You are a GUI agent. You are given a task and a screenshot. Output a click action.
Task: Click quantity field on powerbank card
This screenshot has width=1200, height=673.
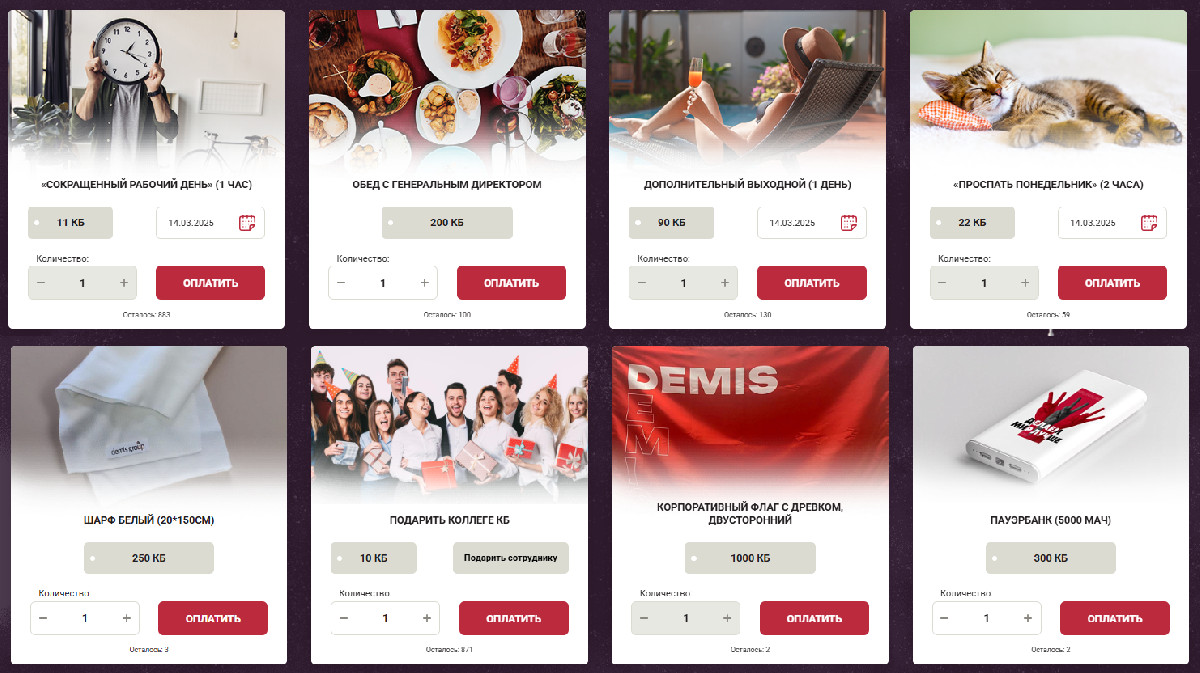987,618
